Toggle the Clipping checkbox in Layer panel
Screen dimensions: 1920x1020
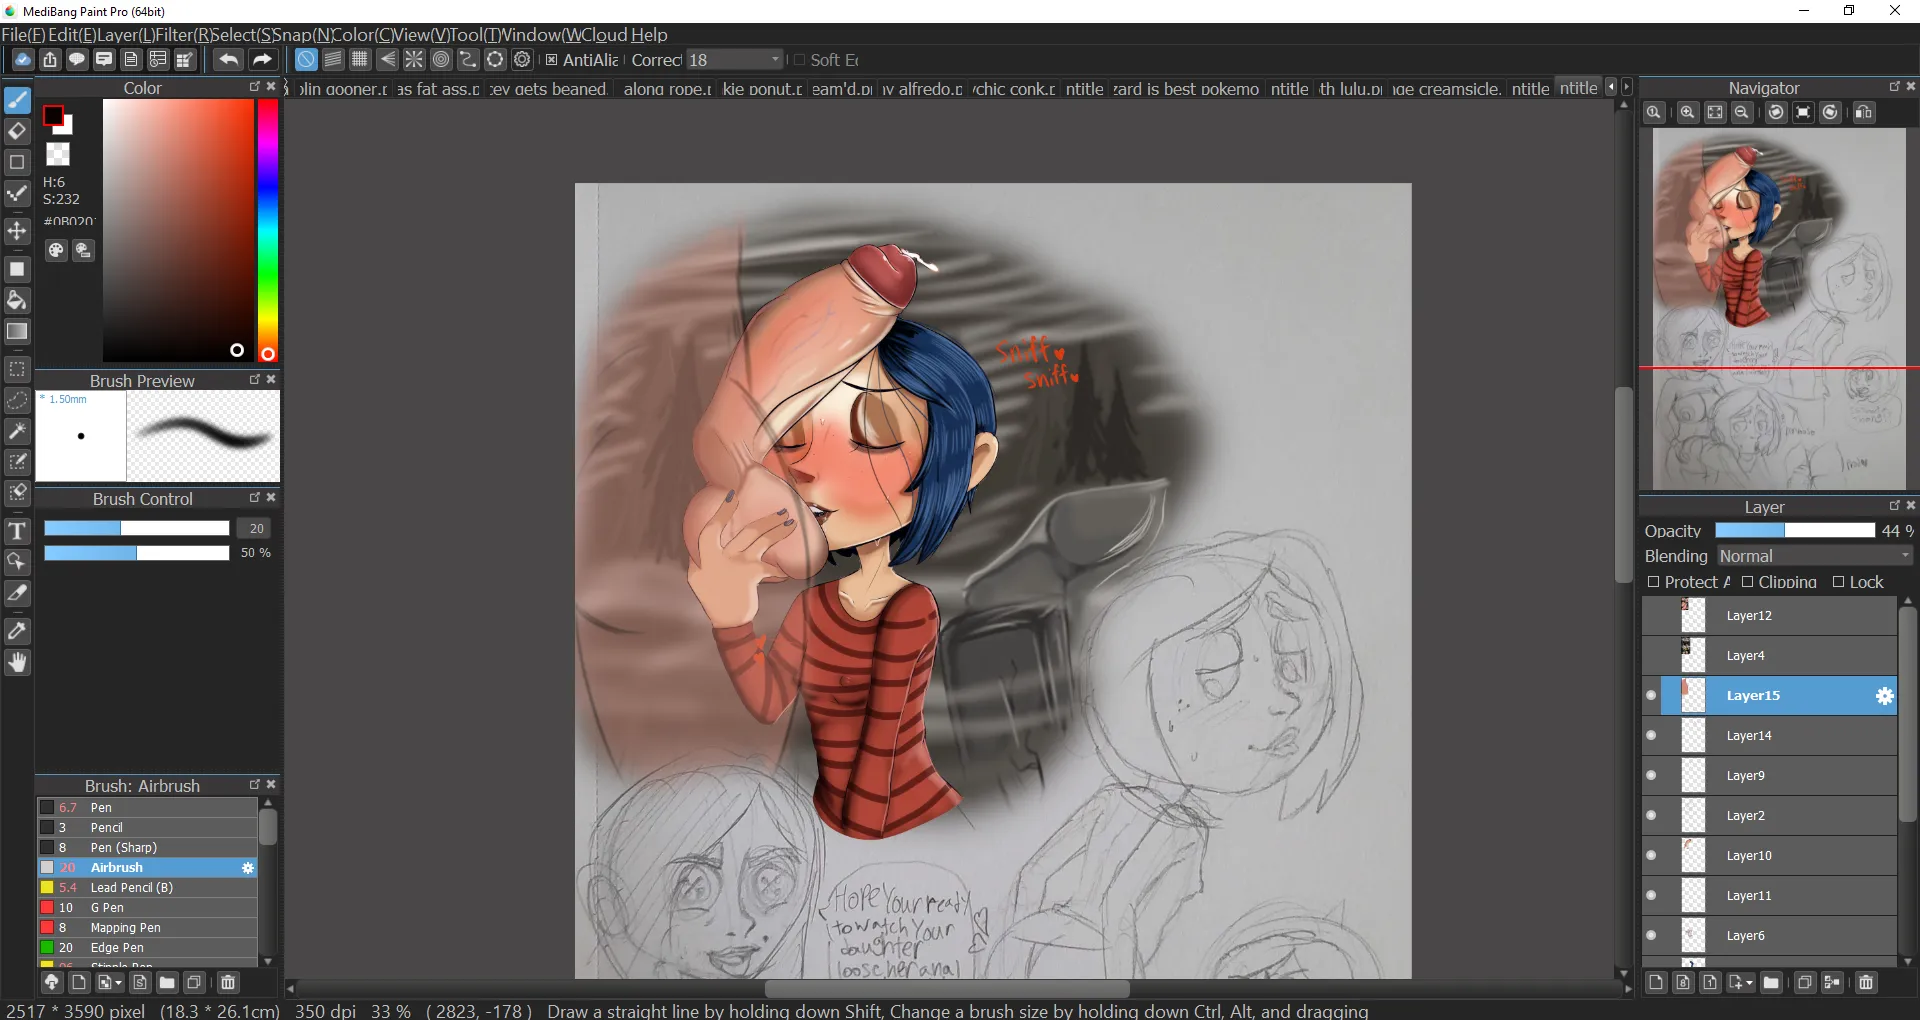1747,582
